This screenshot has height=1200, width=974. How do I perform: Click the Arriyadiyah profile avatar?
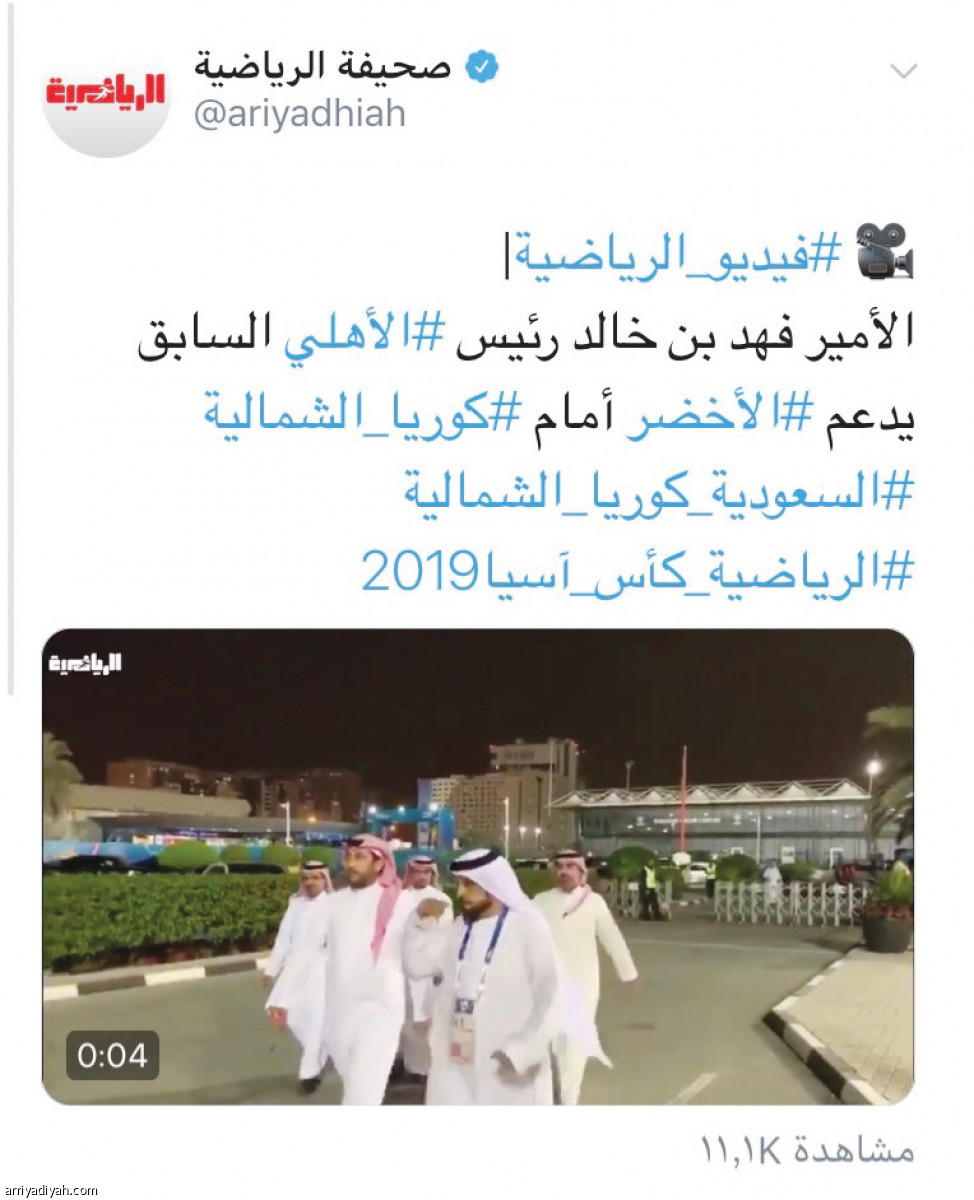click(106, 98)
